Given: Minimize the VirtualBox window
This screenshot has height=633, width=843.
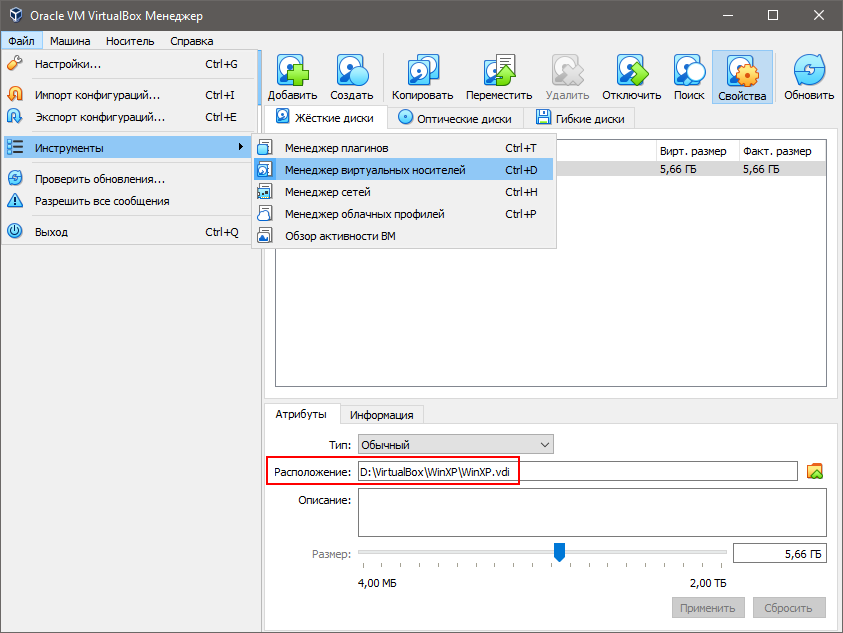Looking at the screenshot, I should coord(728,15).
